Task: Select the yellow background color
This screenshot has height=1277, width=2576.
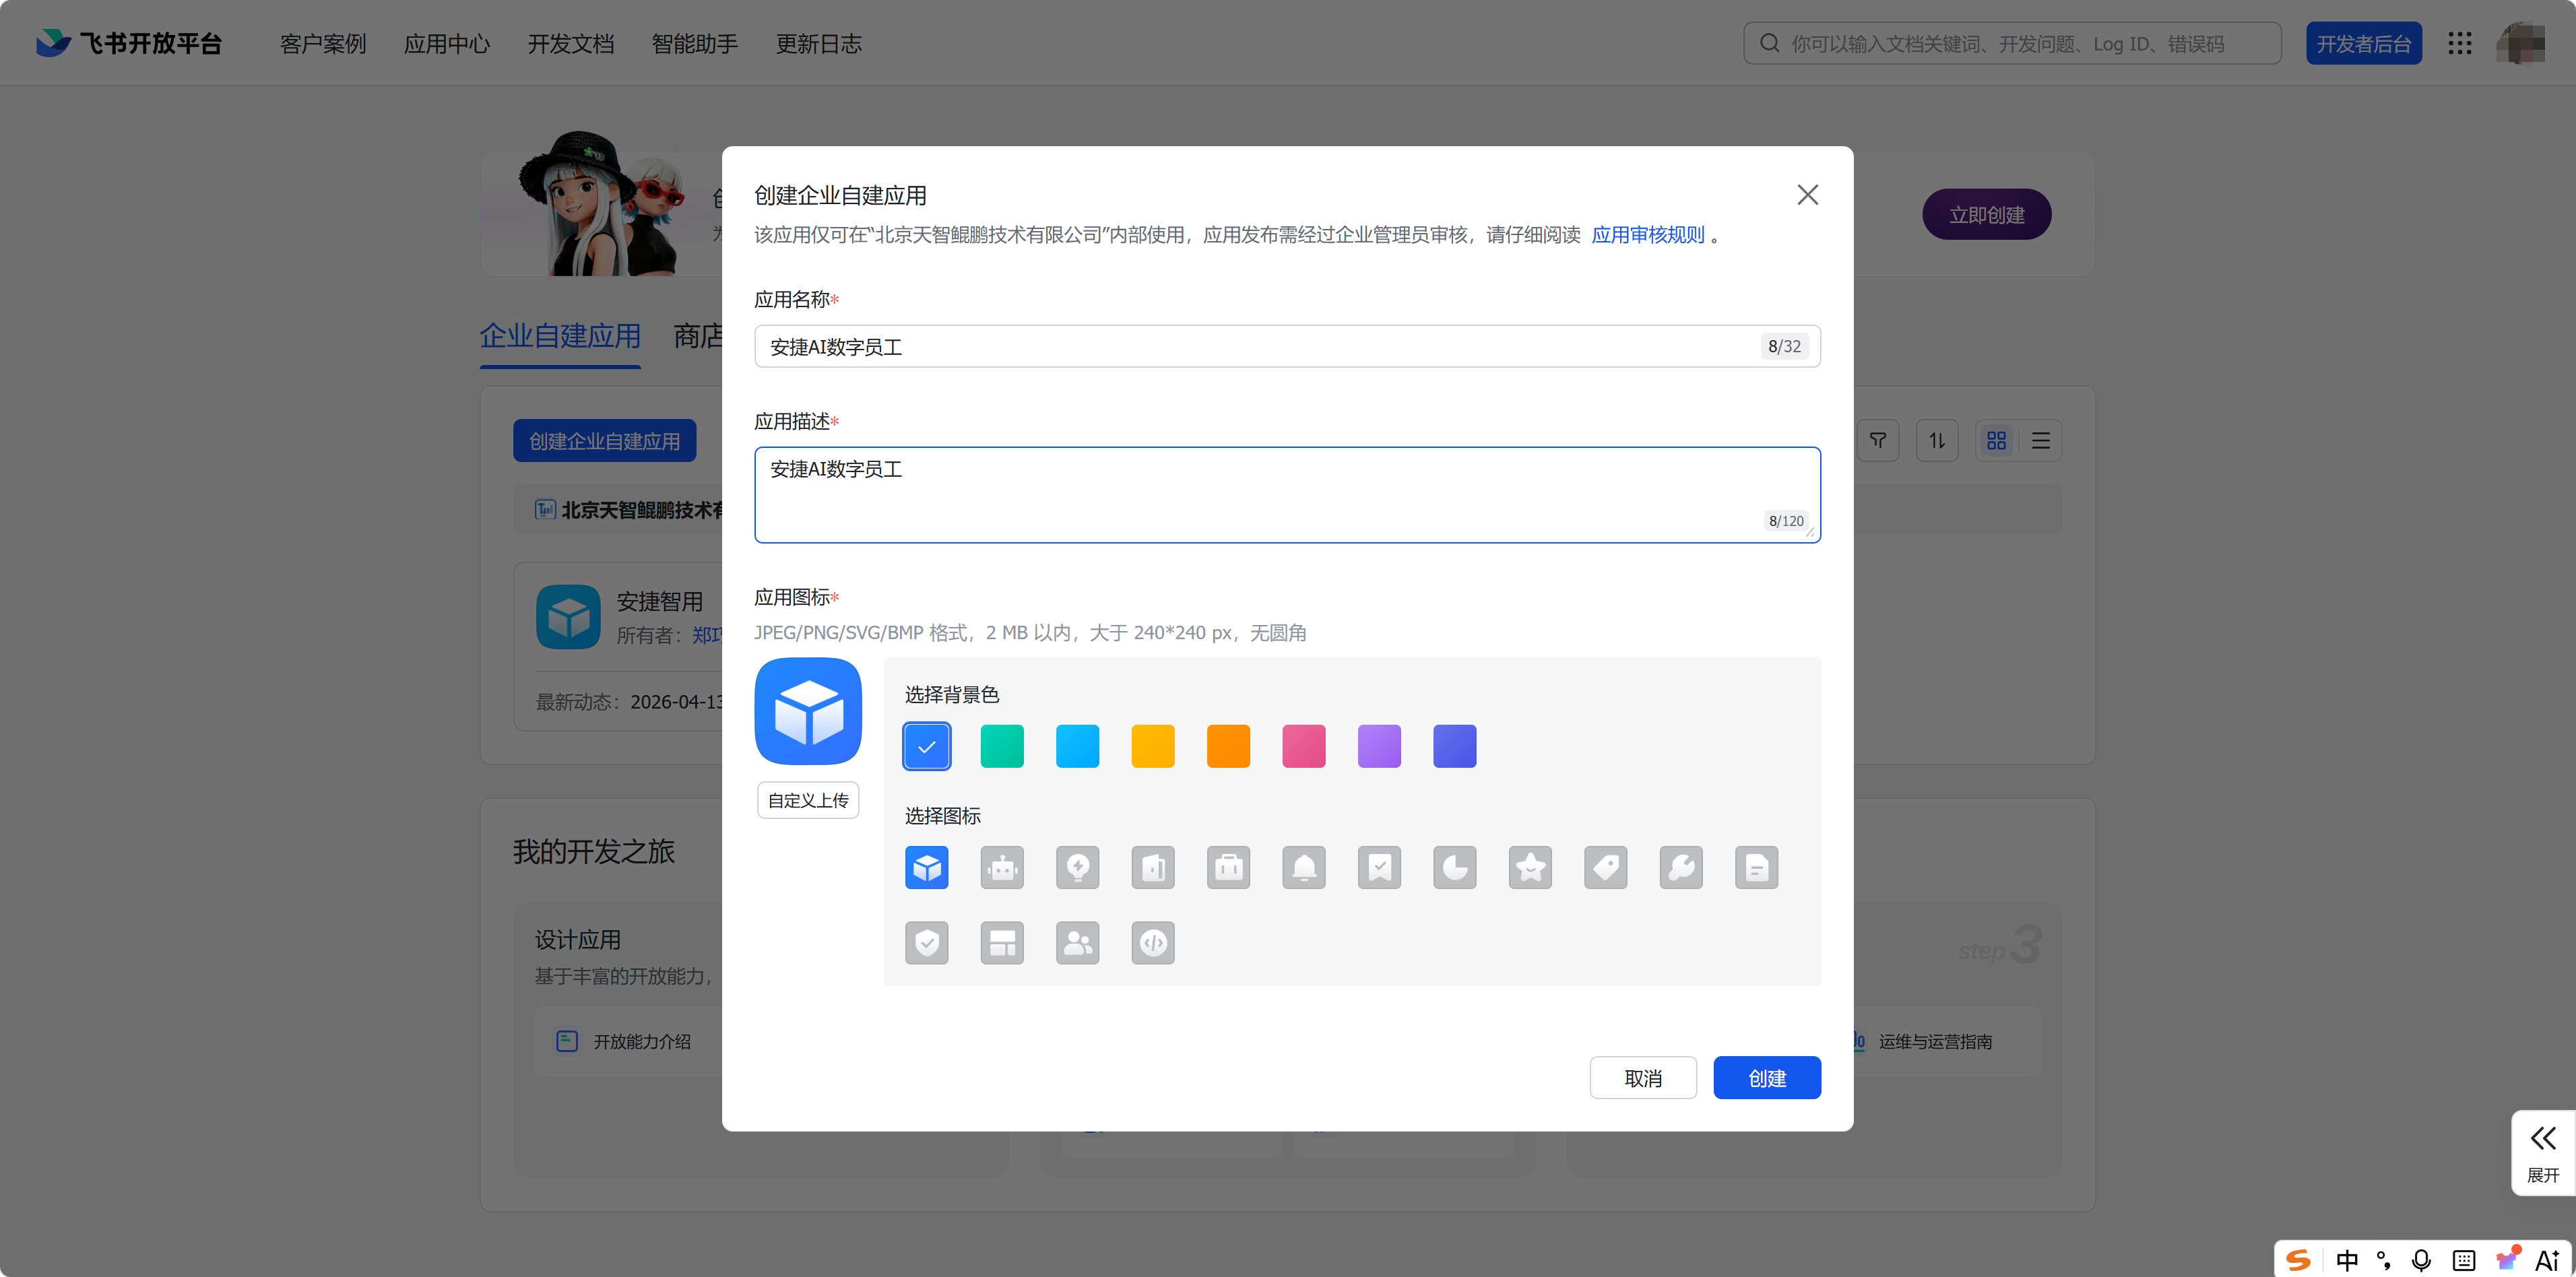Action: click(1153, 746)
